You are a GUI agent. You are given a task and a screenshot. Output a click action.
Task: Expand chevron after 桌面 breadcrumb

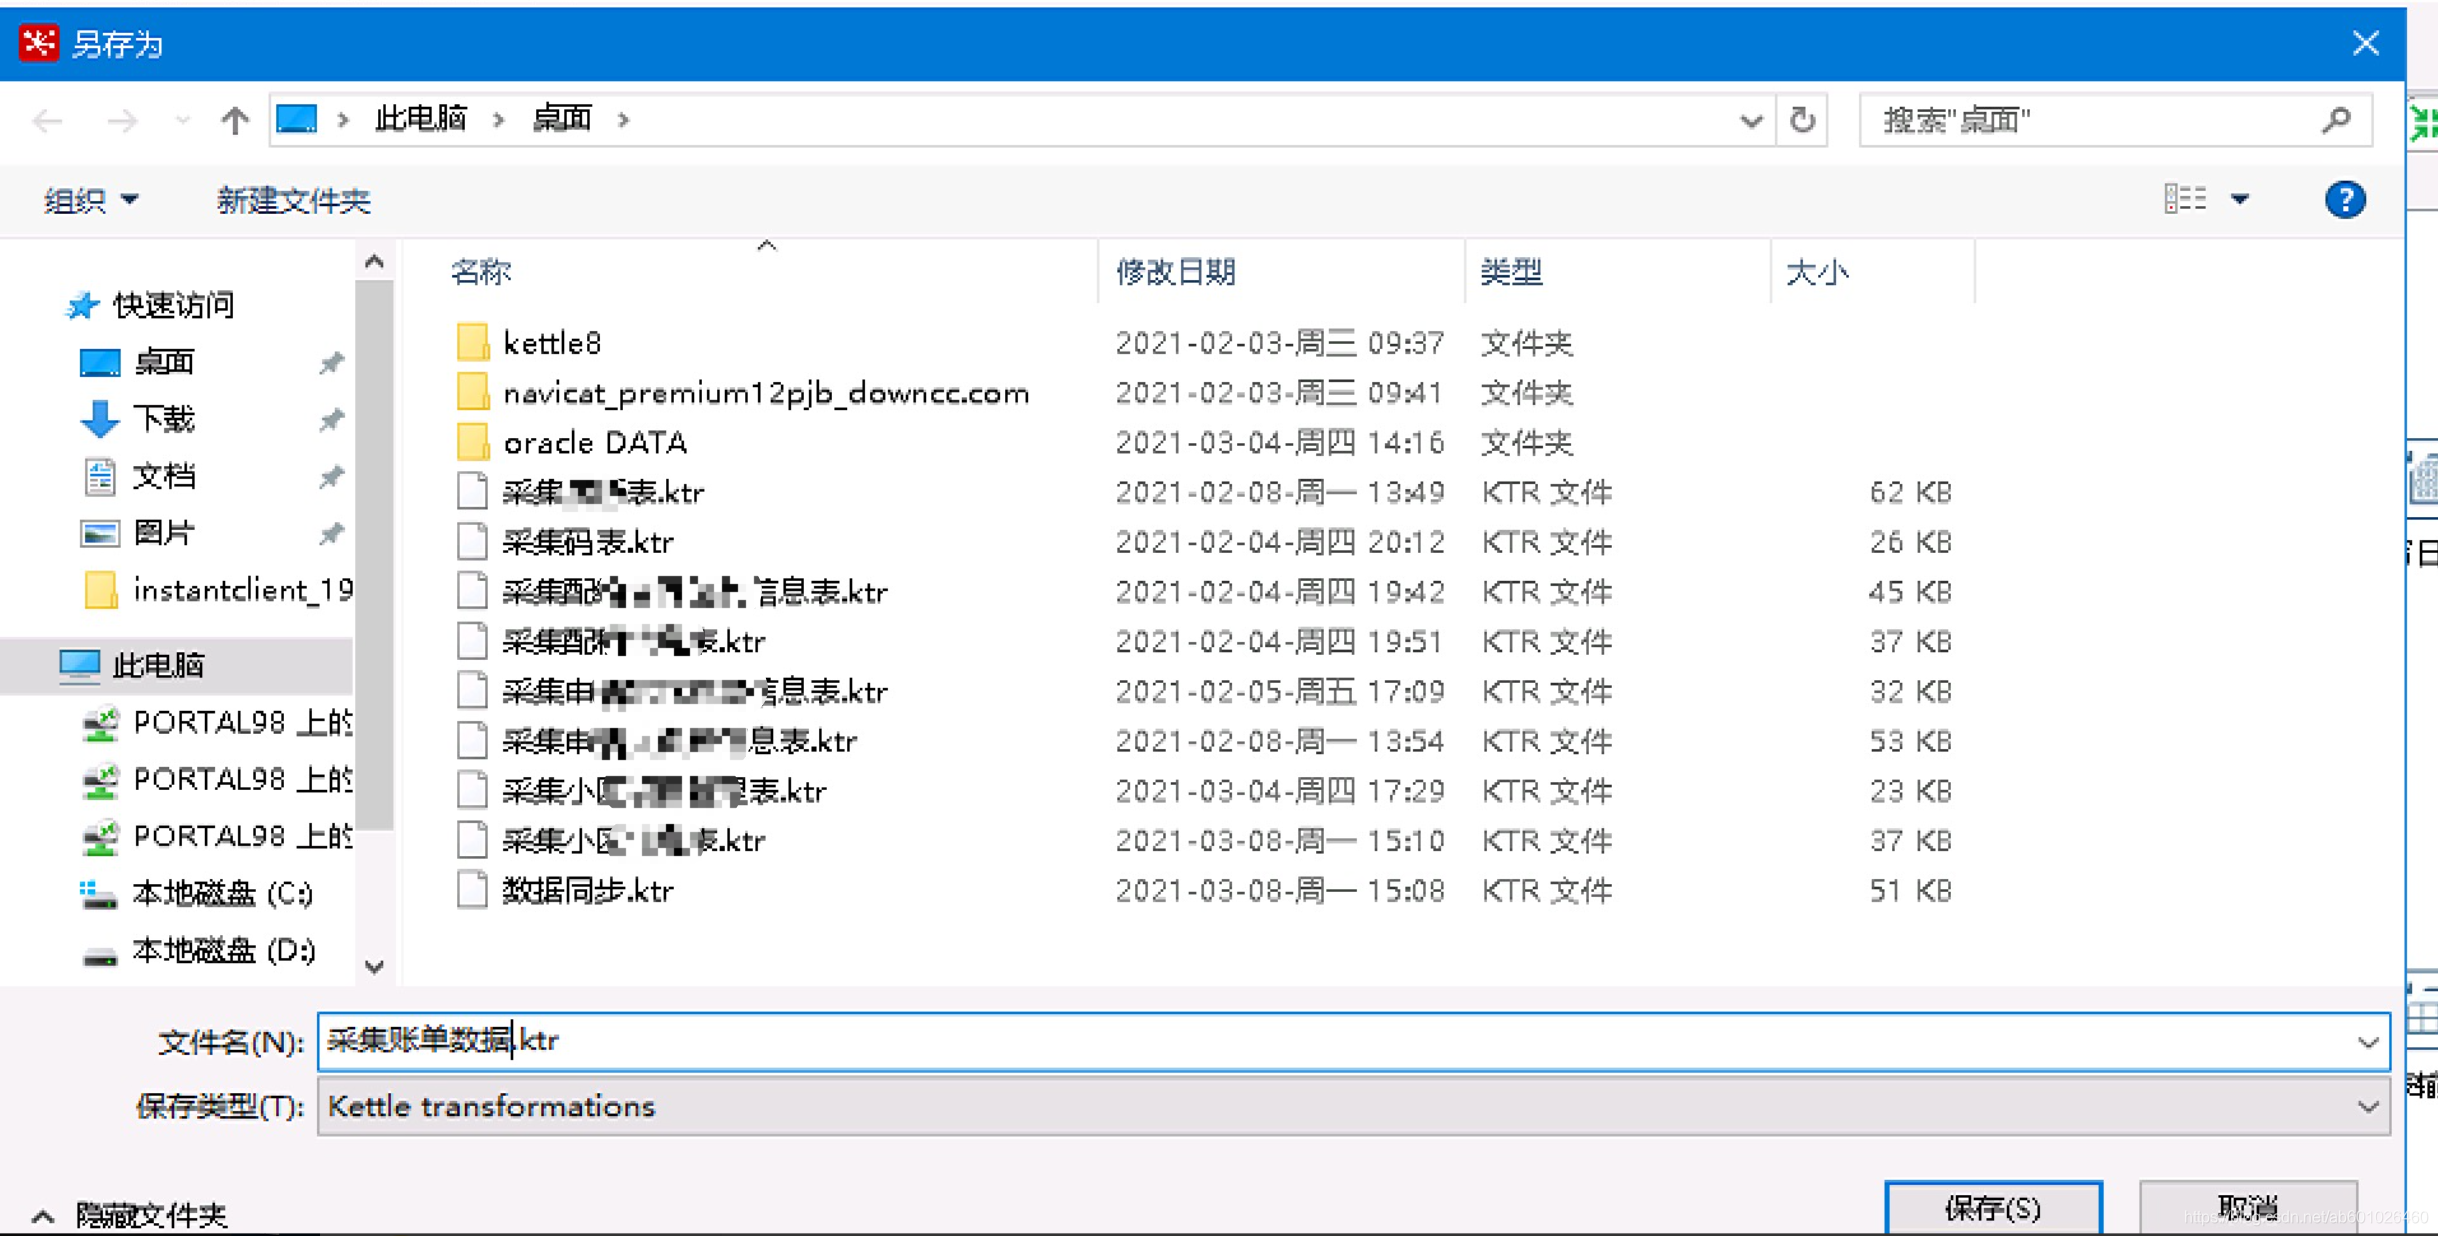coord(624,120)
